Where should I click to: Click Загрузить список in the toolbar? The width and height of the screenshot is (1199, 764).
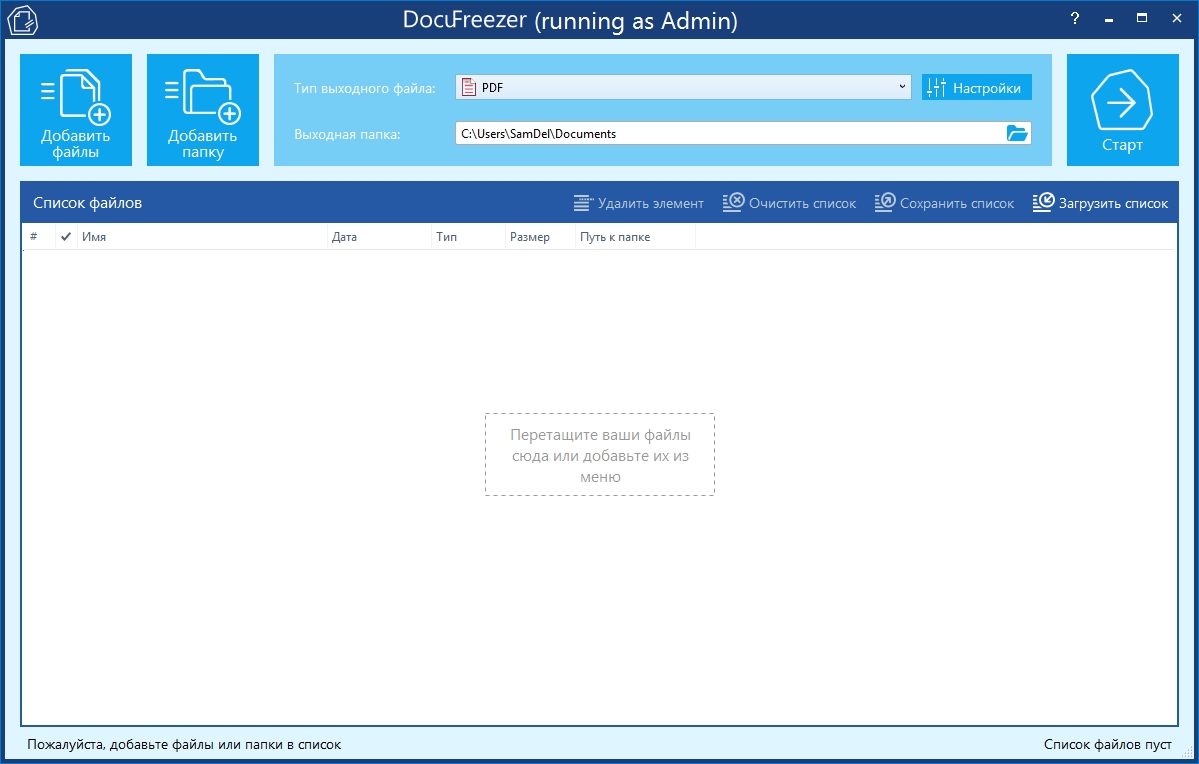(x=1100, y=203)
